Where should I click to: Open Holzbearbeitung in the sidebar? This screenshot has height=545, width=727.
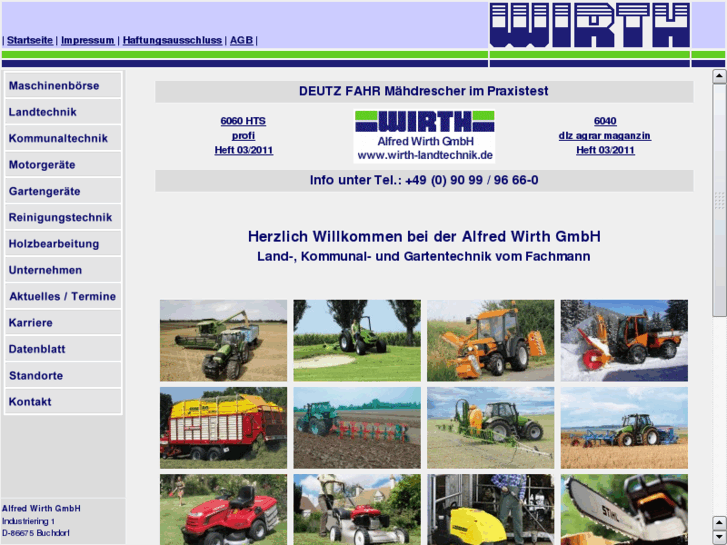(x=63, y=244)
